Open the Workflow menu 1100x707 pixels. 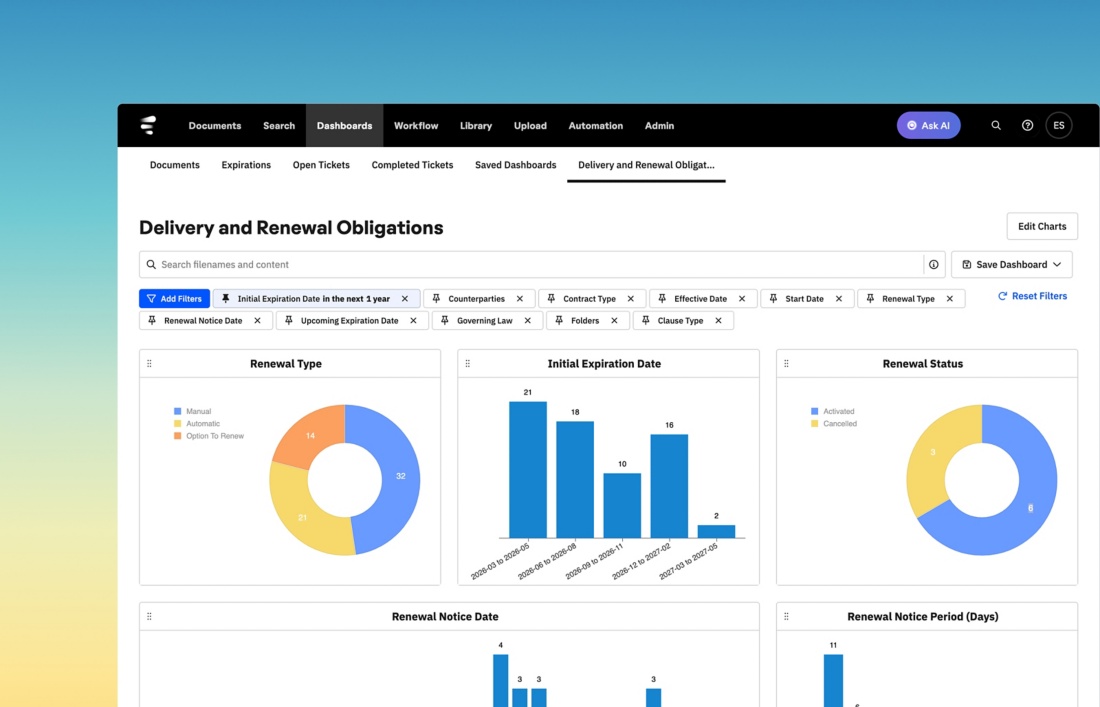click(x=416, y=126)
